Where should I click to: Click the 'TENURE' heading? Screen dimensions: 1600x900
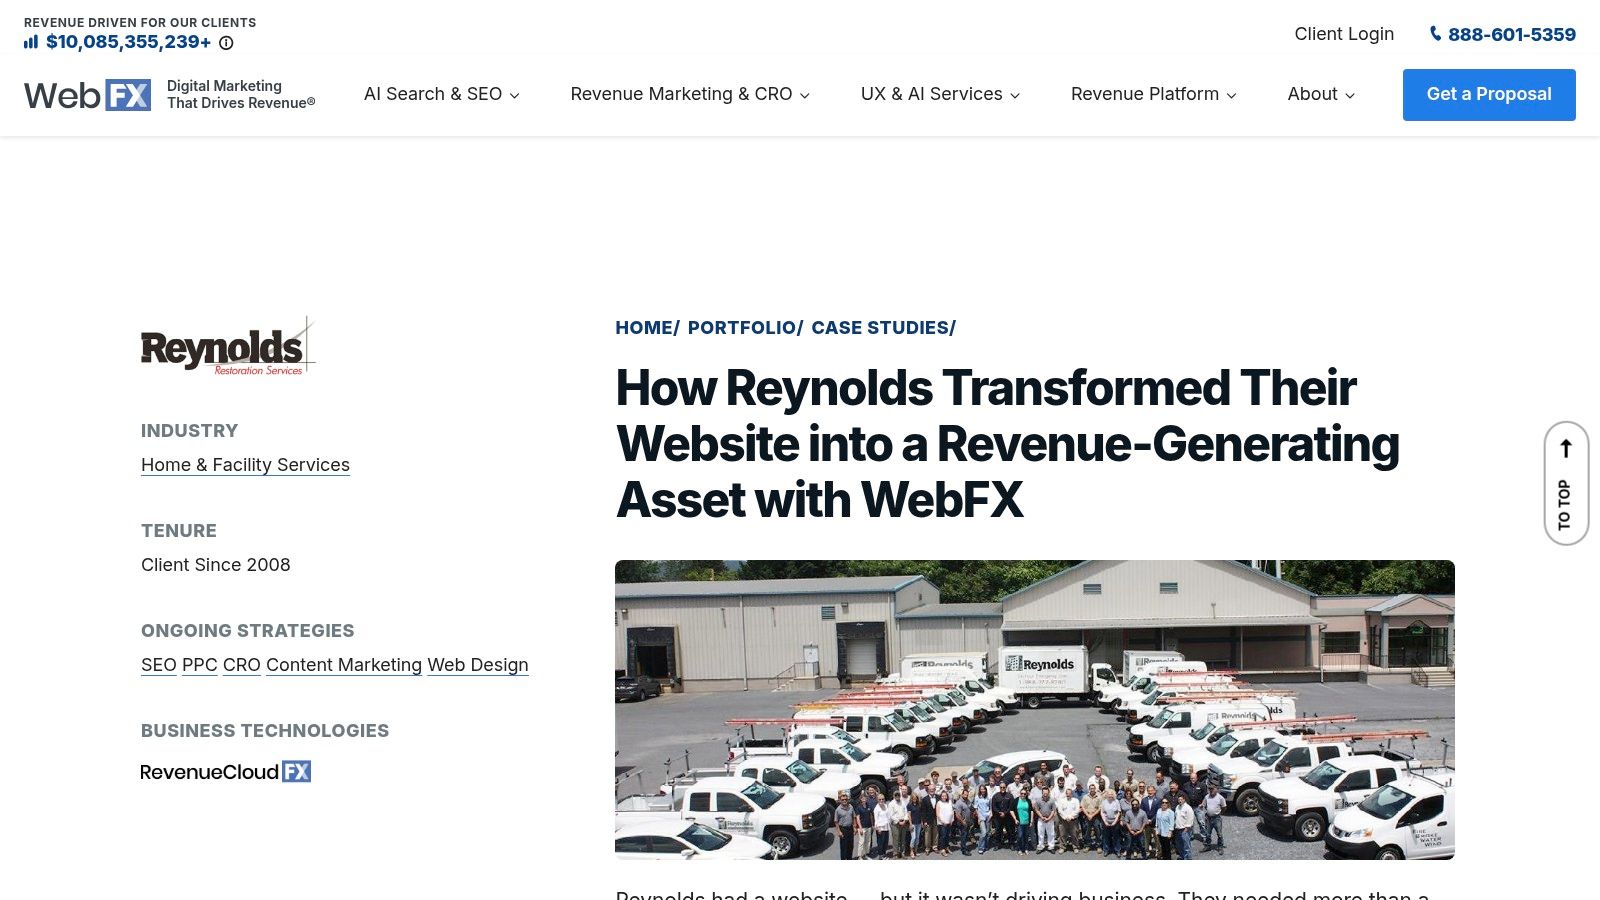[x=179, y=531]
